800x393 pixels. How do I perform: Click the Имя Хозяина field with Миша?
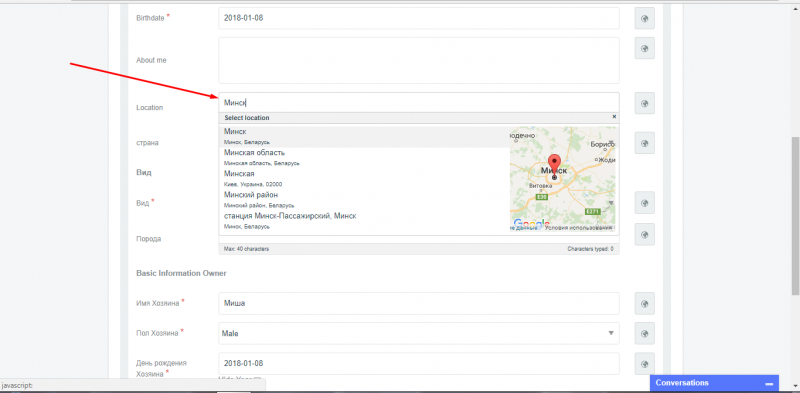point(419,304)
